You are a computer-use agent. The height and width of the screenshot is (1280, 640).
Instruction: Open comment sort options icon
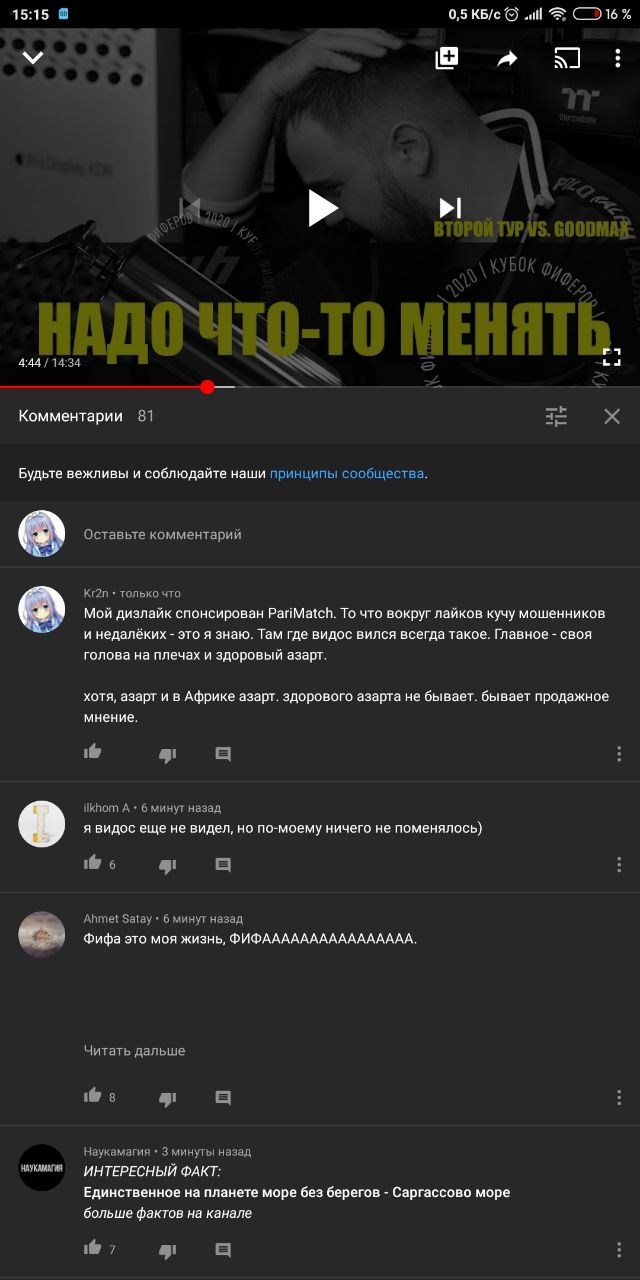tap(556, 416)
